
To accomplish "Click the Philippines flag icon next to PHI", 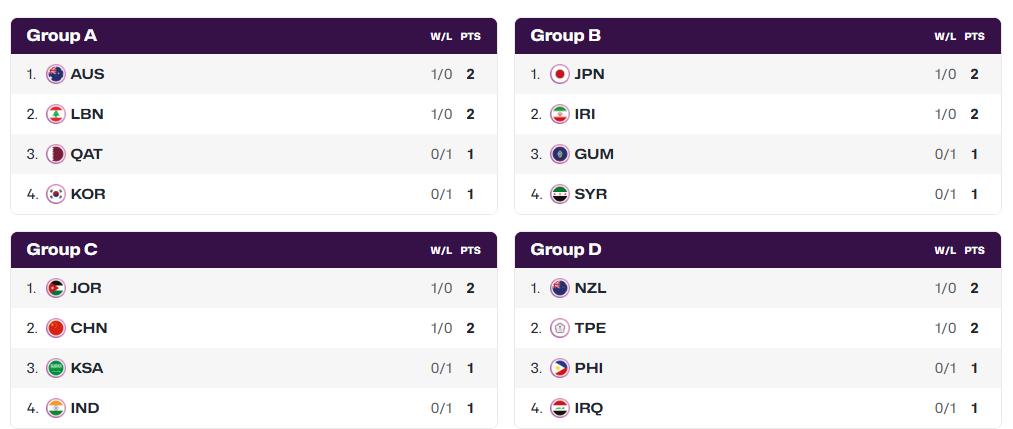I will (x=560, y=368).
